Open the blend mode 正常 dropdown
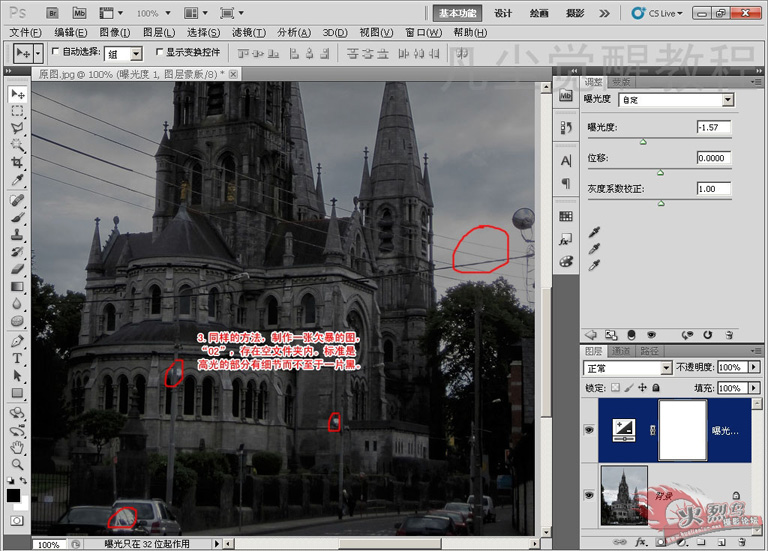Viewport: 768px width, 551px height. point(666,367)
